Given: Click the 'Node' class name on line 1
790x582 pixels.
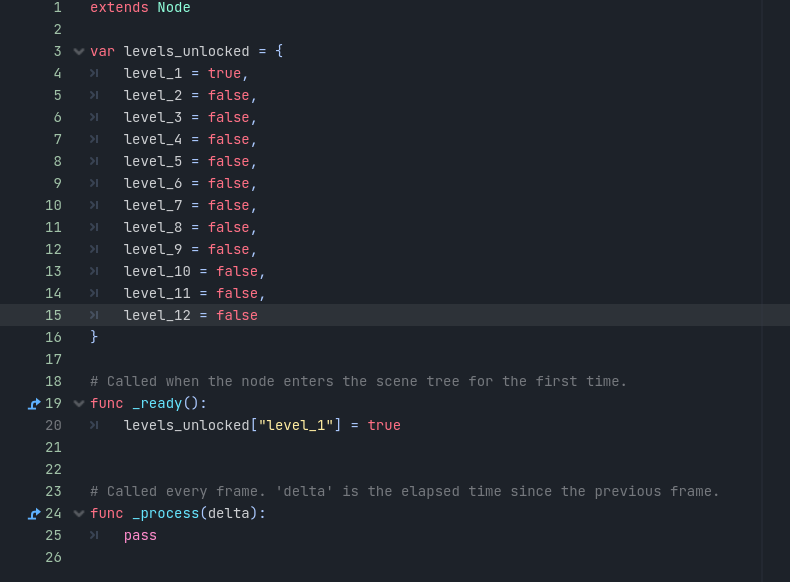Looking at the screenshot, I should [x=174, y=8].
